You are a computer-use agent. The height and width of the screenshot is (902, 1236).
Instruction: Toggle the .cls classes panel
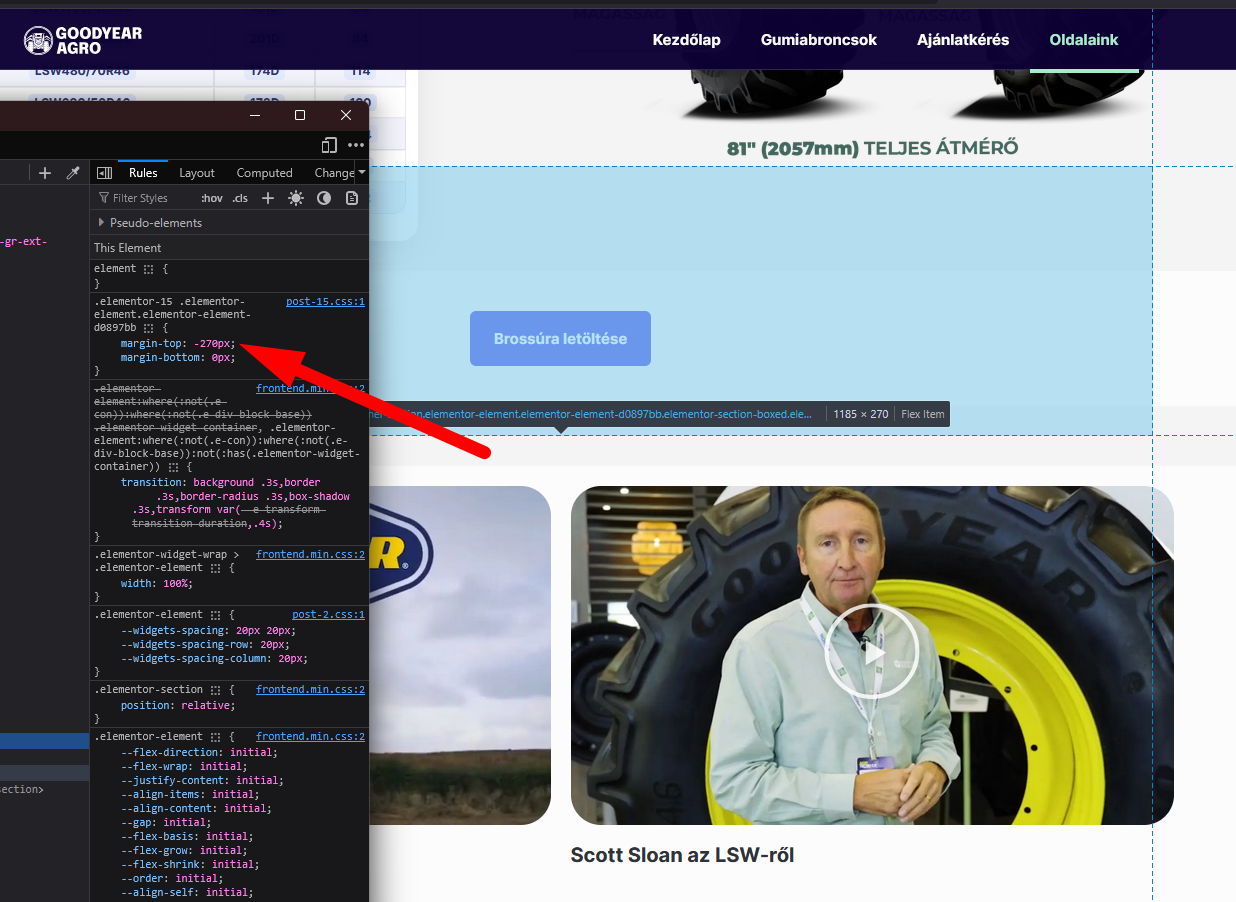240,198
